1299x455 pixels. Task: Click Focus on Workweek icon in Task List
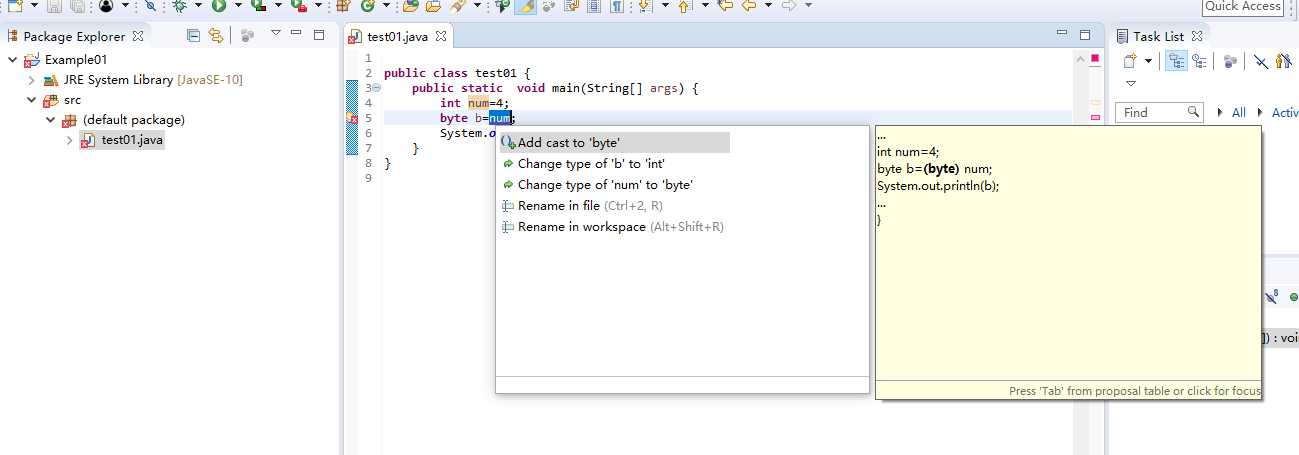click(1230, 62)
